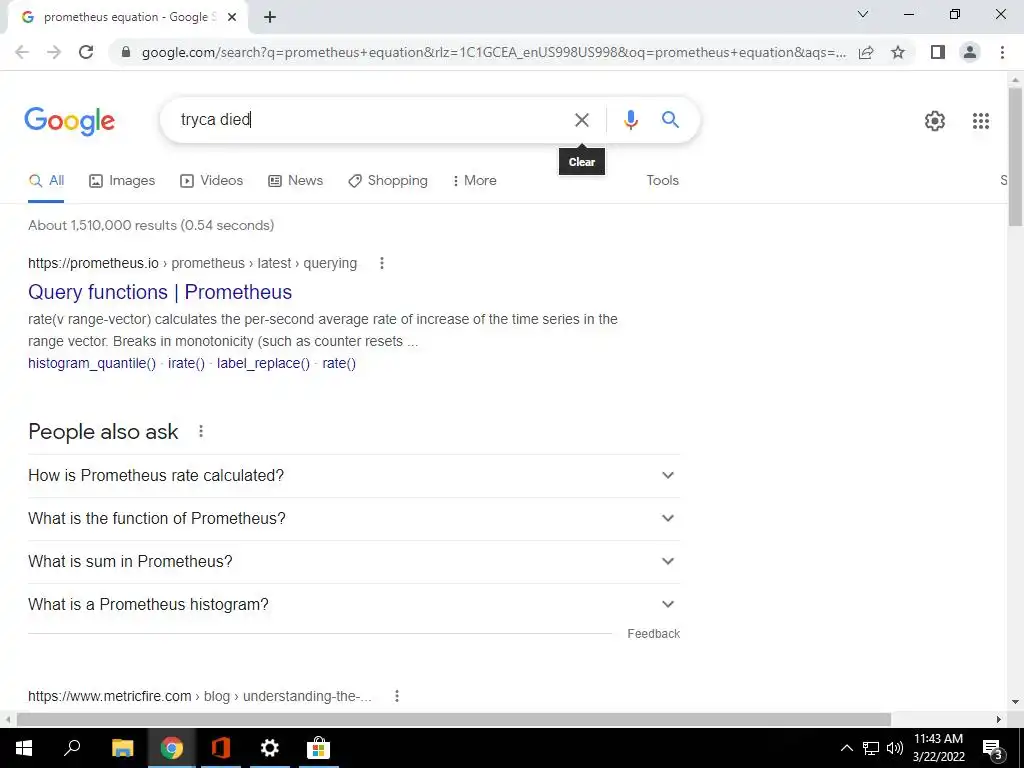Open the date and time clock
The width and height of the screenshot is (1024, 768).
(938, 748)
